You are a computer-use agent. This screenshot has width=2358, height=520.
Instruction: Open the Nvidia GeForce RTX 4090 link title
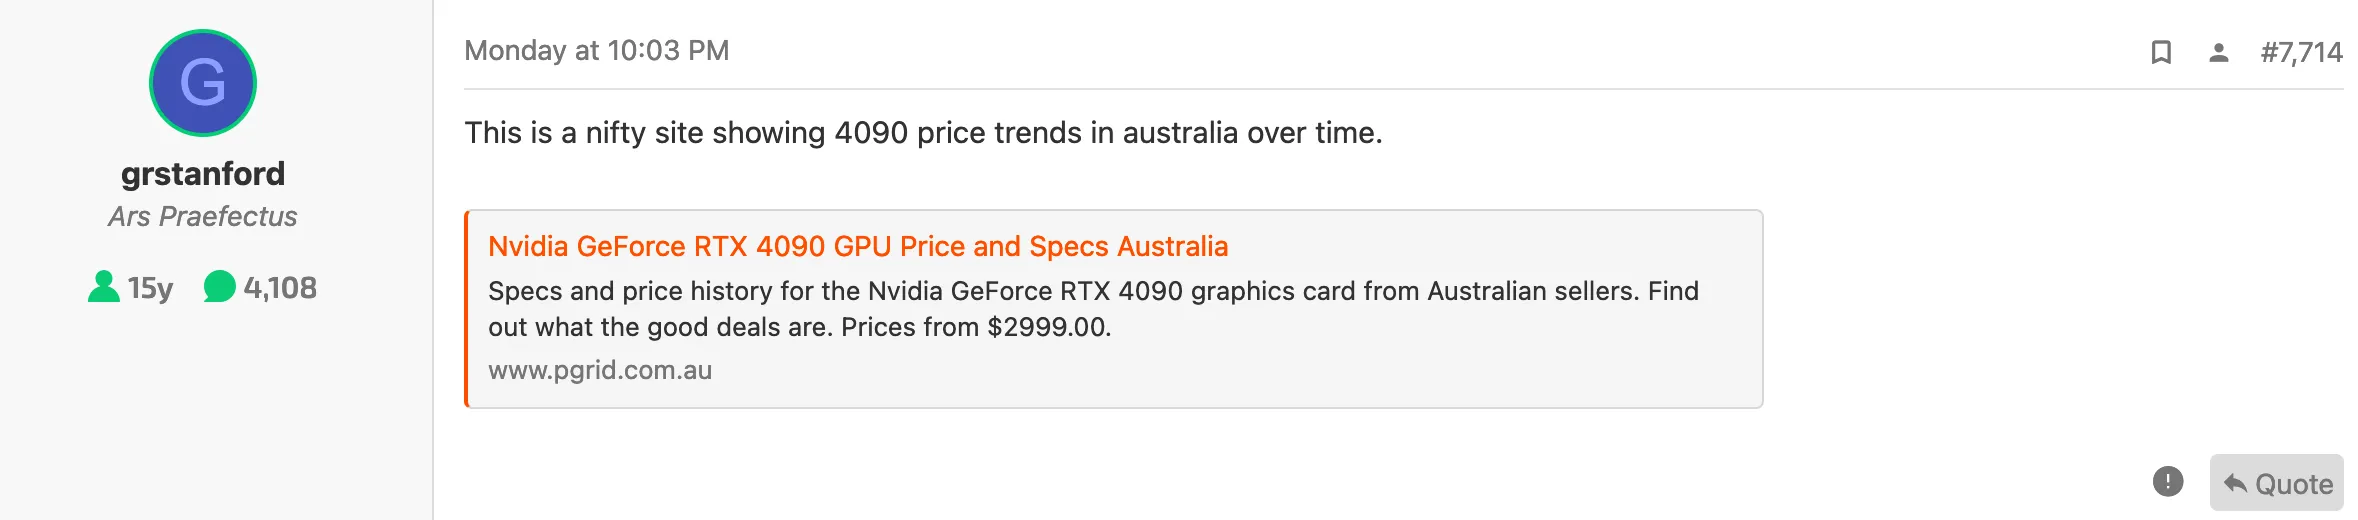(858, 246)
